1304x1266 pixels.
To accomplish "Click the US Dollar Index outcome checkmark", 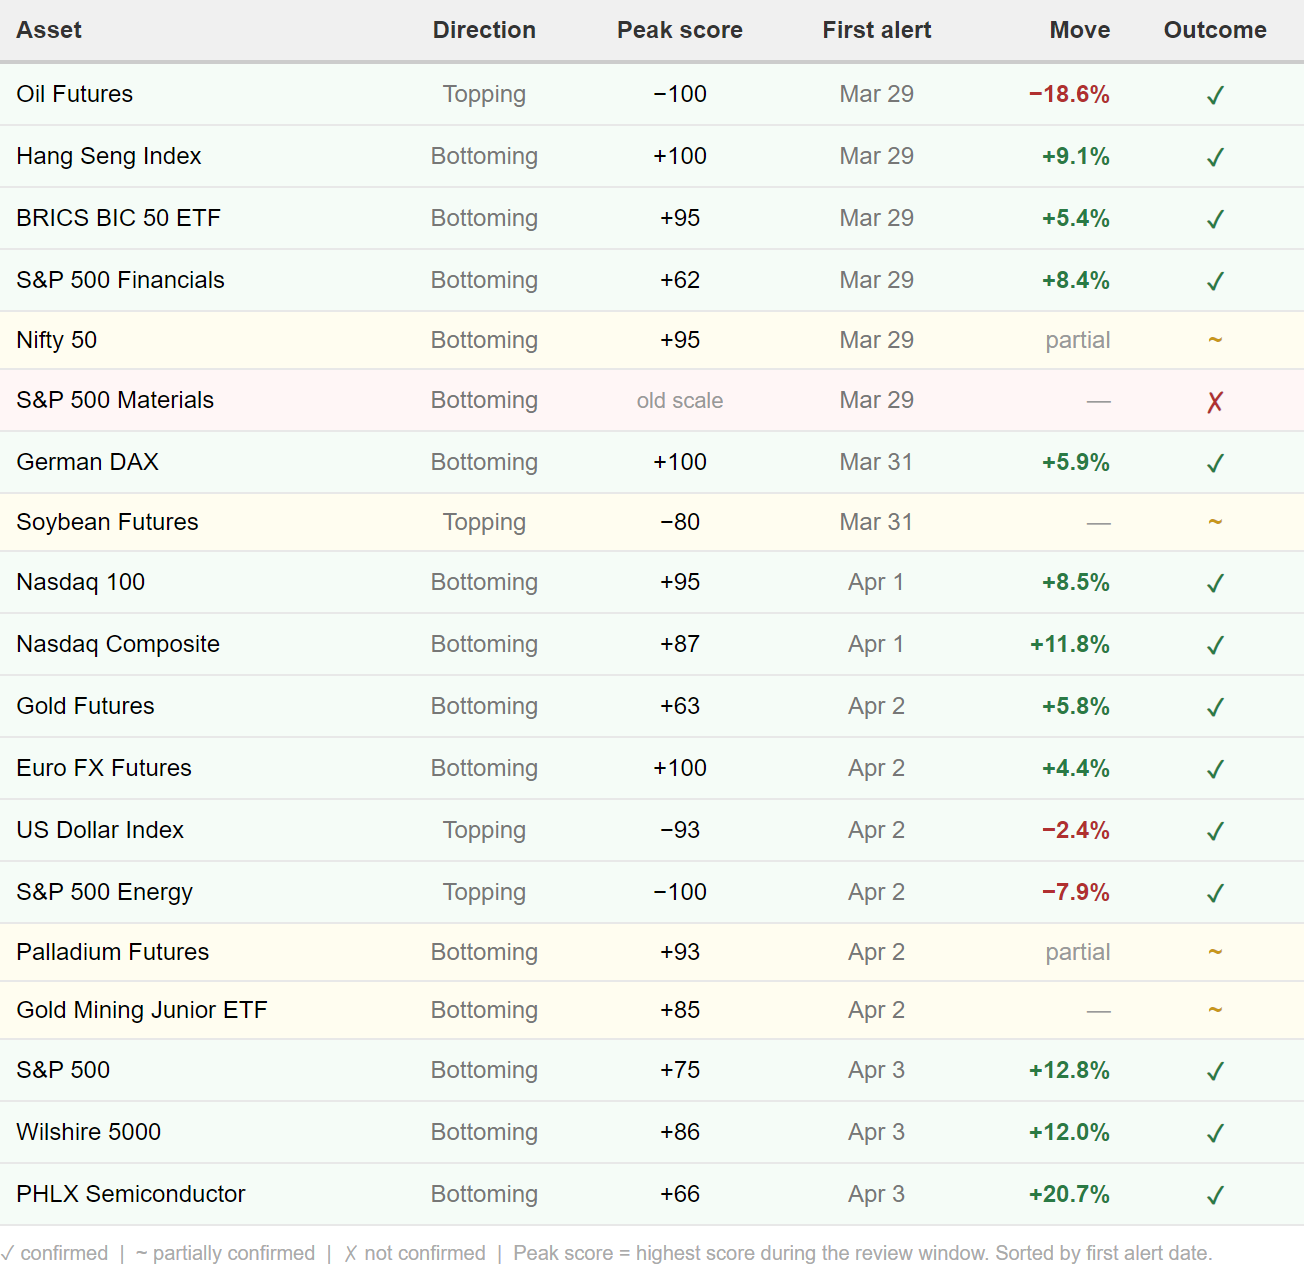I will point(1215,831).
